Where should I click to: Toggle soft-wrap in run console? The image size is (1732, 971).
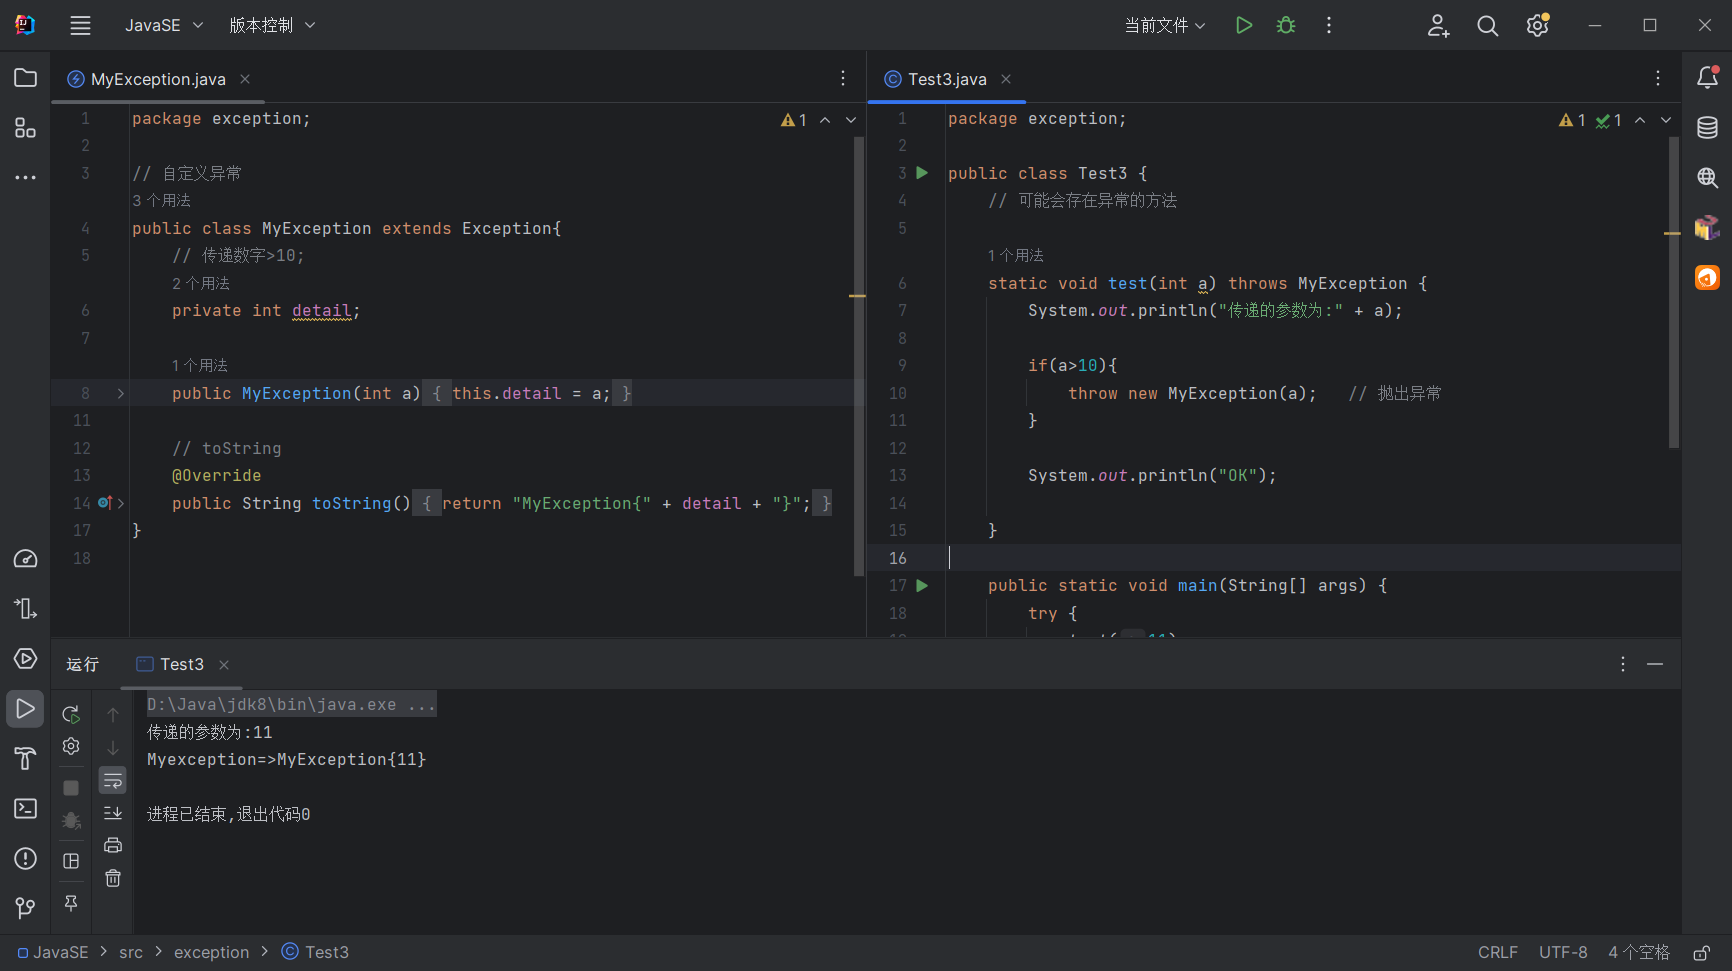(x=113, y=781)
